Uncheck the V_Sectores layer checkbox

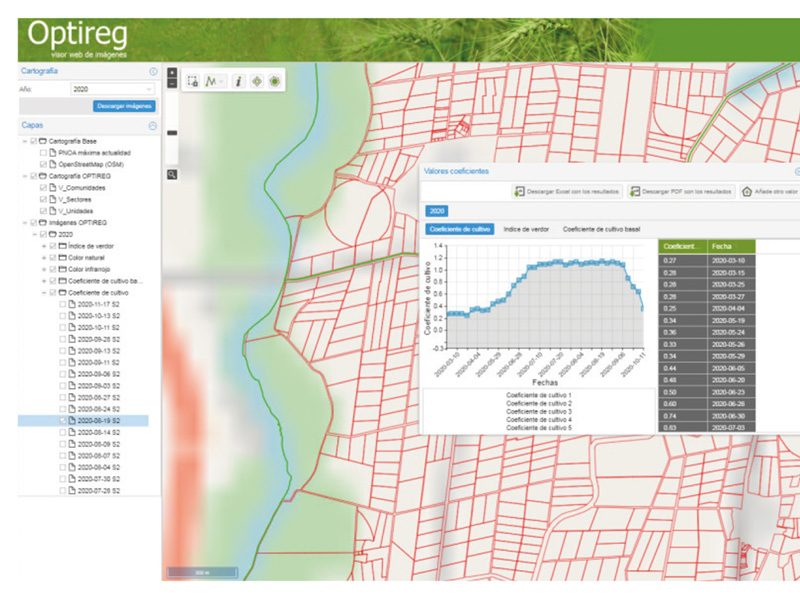coord(43,199)
